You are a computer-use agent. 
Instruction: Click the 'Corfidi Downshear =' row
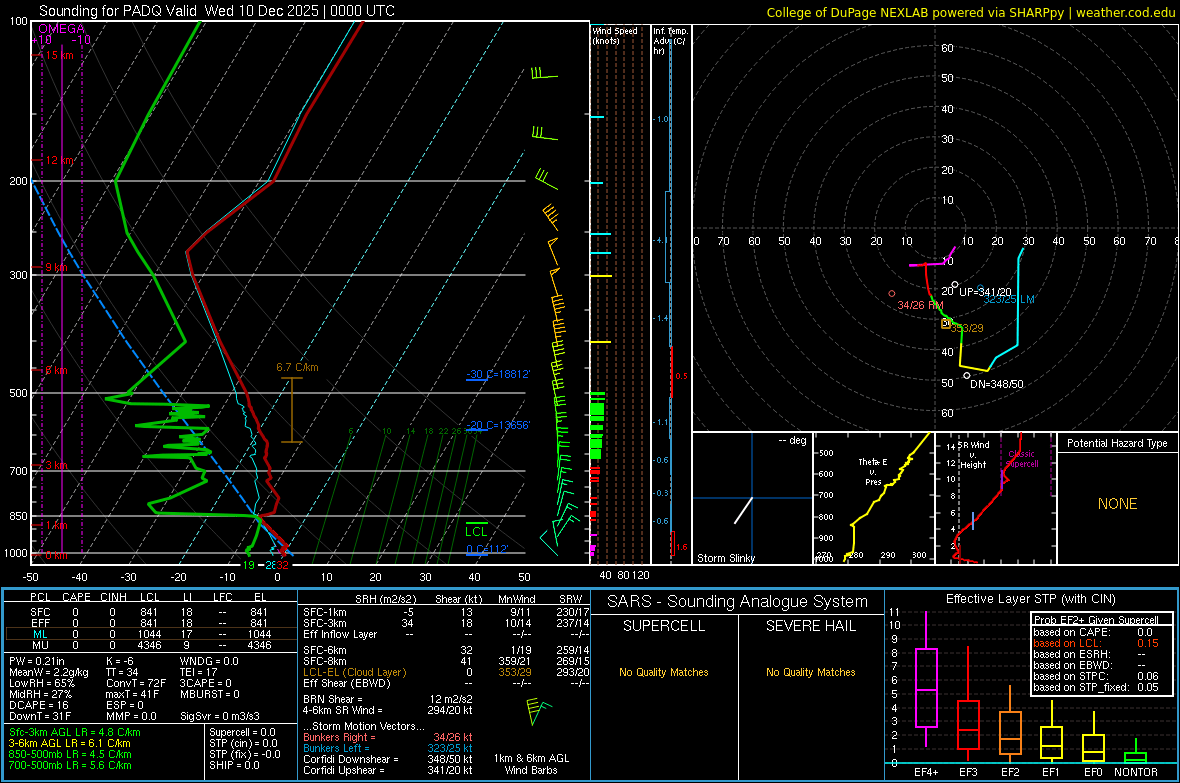388,759
